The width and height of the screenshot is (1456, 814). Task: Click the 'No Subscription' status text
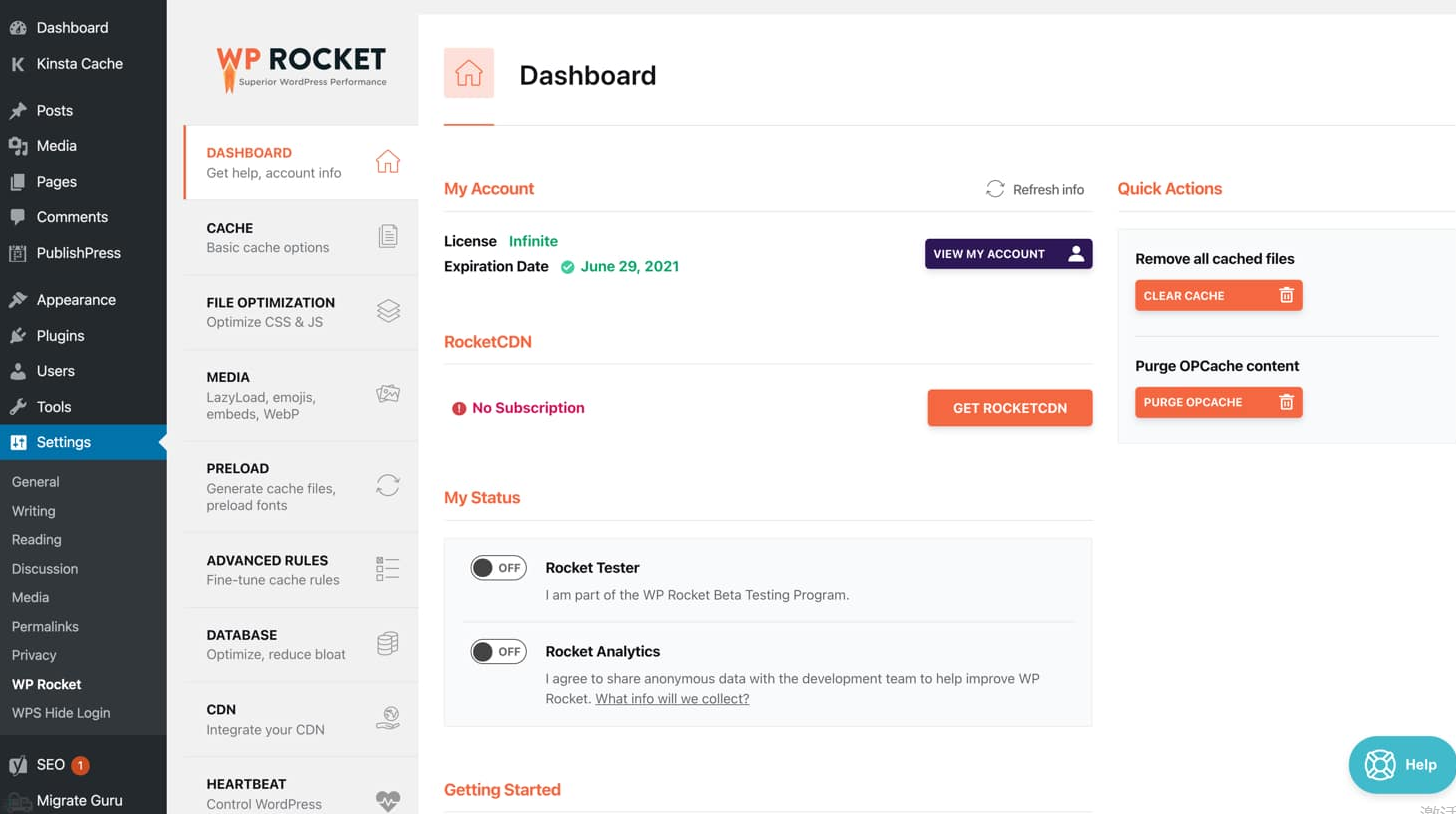[528, 408]
